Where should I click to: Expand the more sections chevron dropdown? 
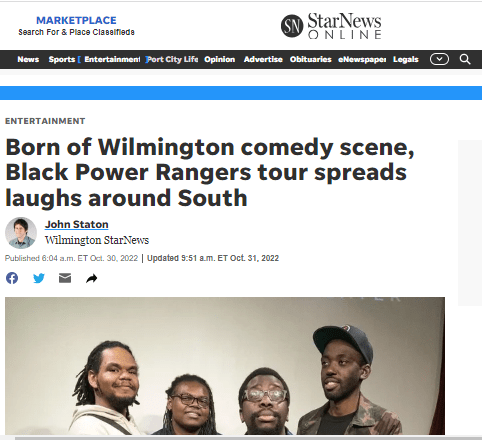439,59
